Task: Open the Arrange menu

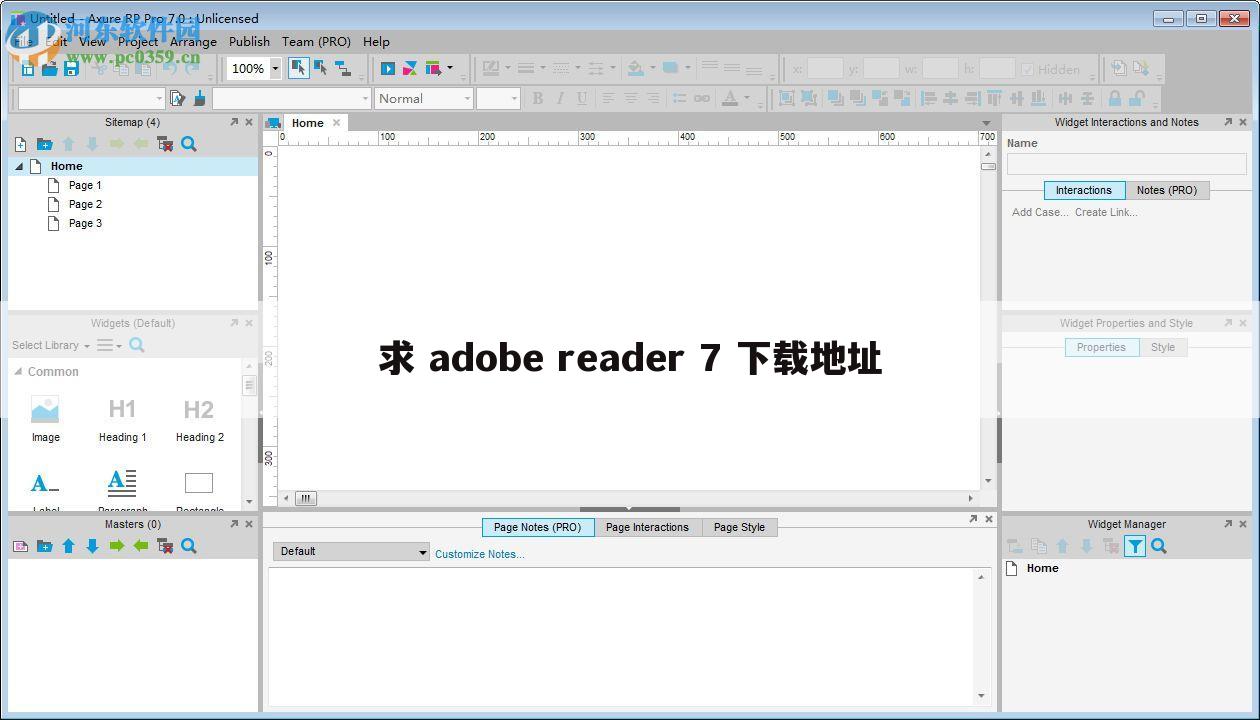Action: tap(193, 41)
